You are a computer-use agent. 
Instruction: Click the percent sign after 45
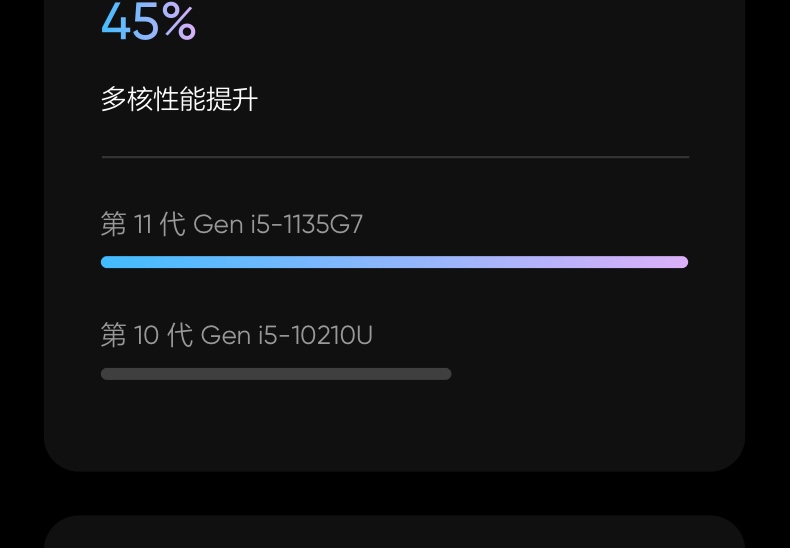[179, 21]
